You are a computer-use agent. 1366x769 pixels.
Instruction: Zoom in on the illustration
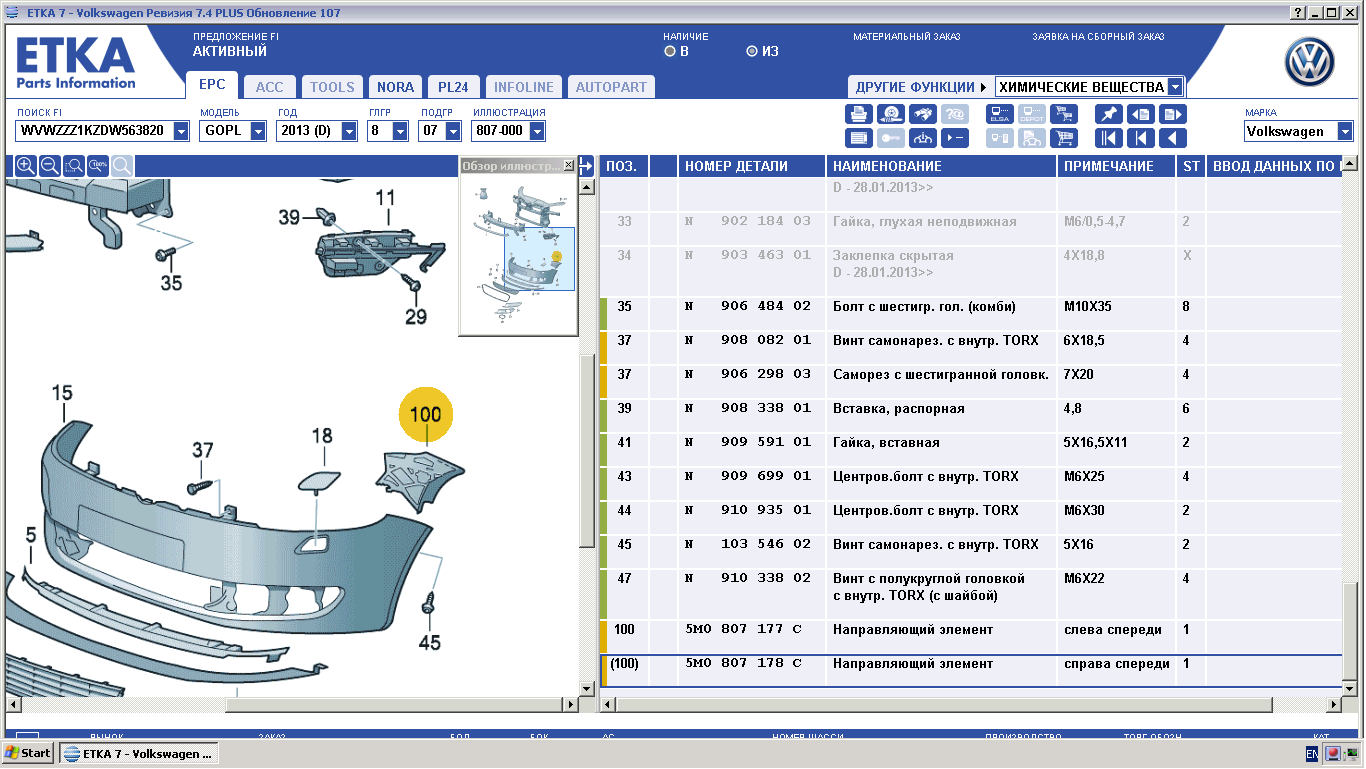coord(25,166)
